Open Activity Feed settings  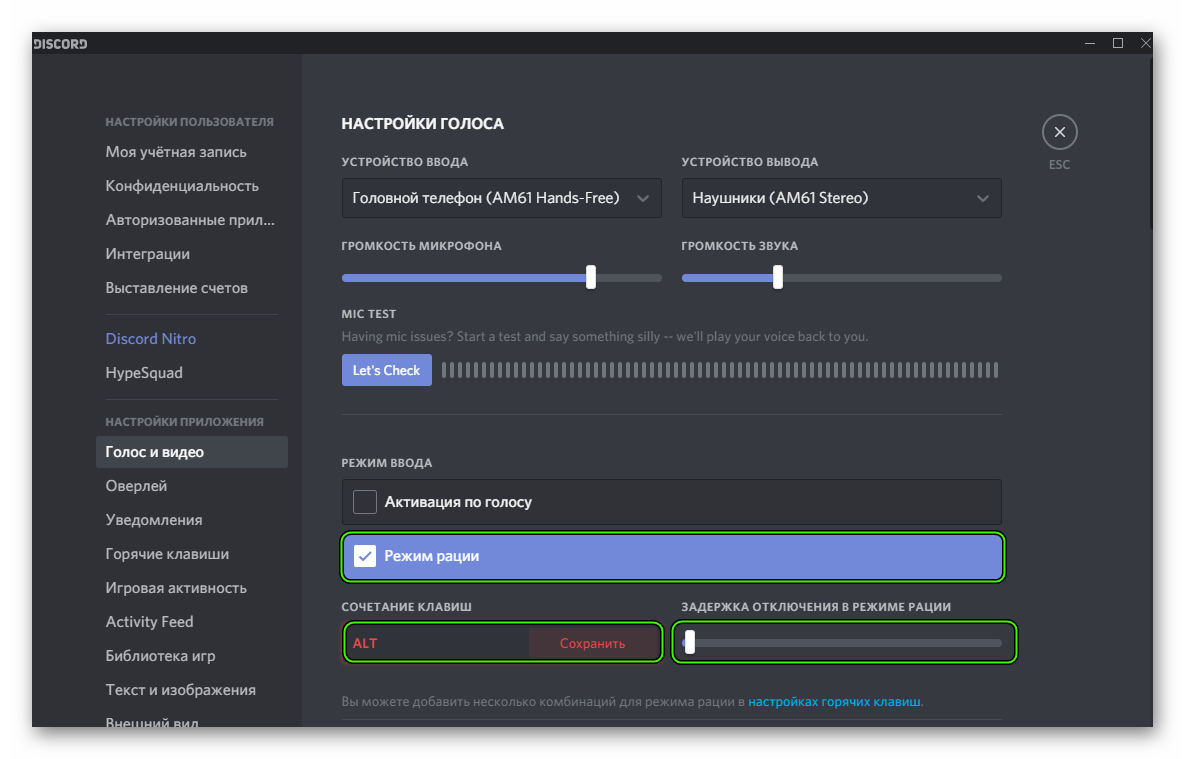[x=150, y=622]
